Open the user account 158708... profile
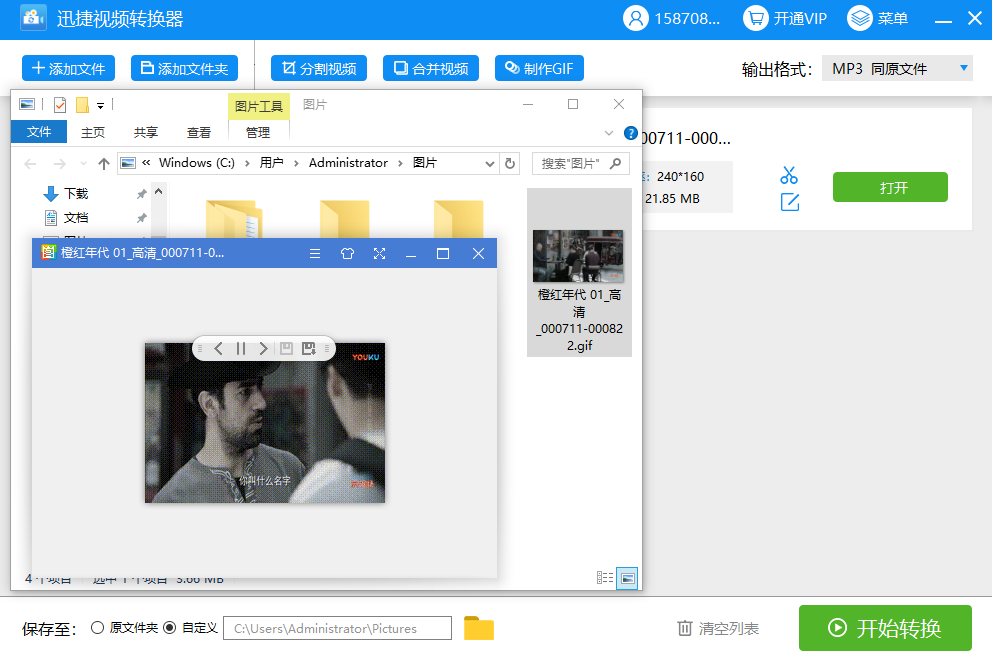 pyautogui.click(x=672, y=18)
